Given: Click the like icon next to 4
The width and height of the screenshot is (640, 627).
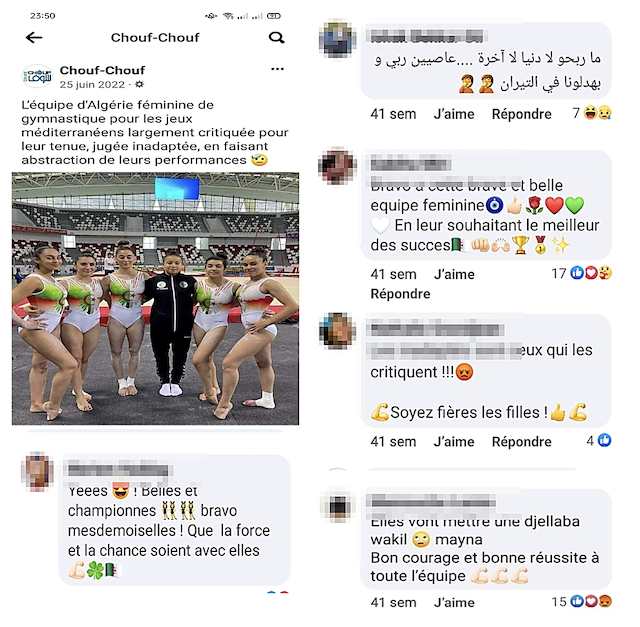Looking at the screenshot, I should [604, 440].
